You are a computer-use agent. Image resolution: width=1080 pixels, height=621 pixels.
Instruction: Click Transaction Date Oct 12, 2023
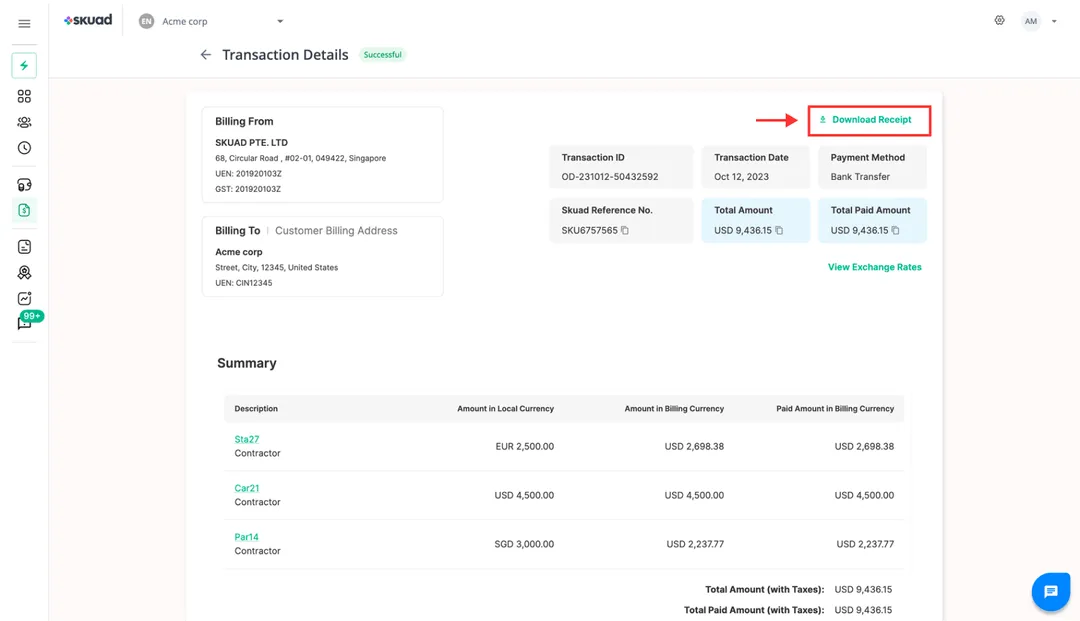pos(741,177)
